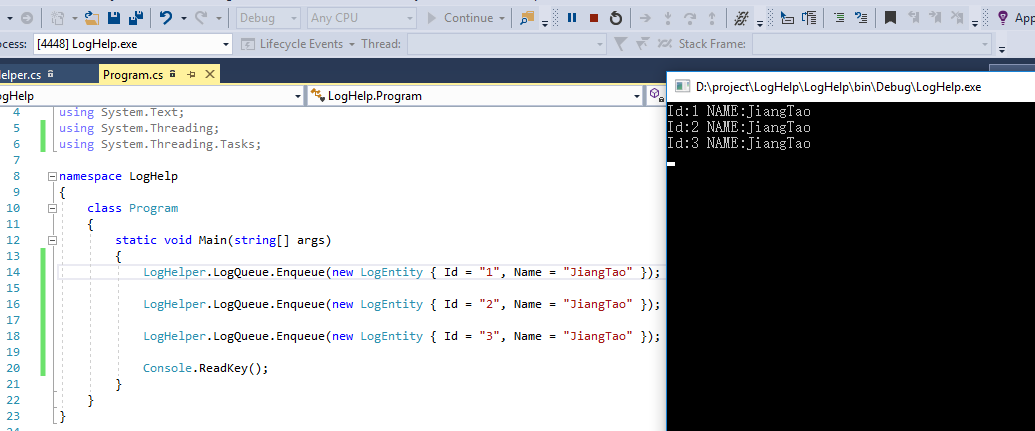Switch to the Helper.cs tab
The height and width of the screenshot is (431, 1035).
(x=26, y=75)
